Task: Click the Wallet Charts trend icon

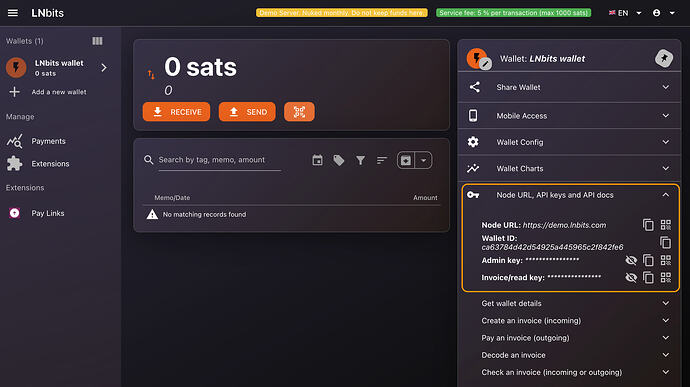Action: (473, 168)
